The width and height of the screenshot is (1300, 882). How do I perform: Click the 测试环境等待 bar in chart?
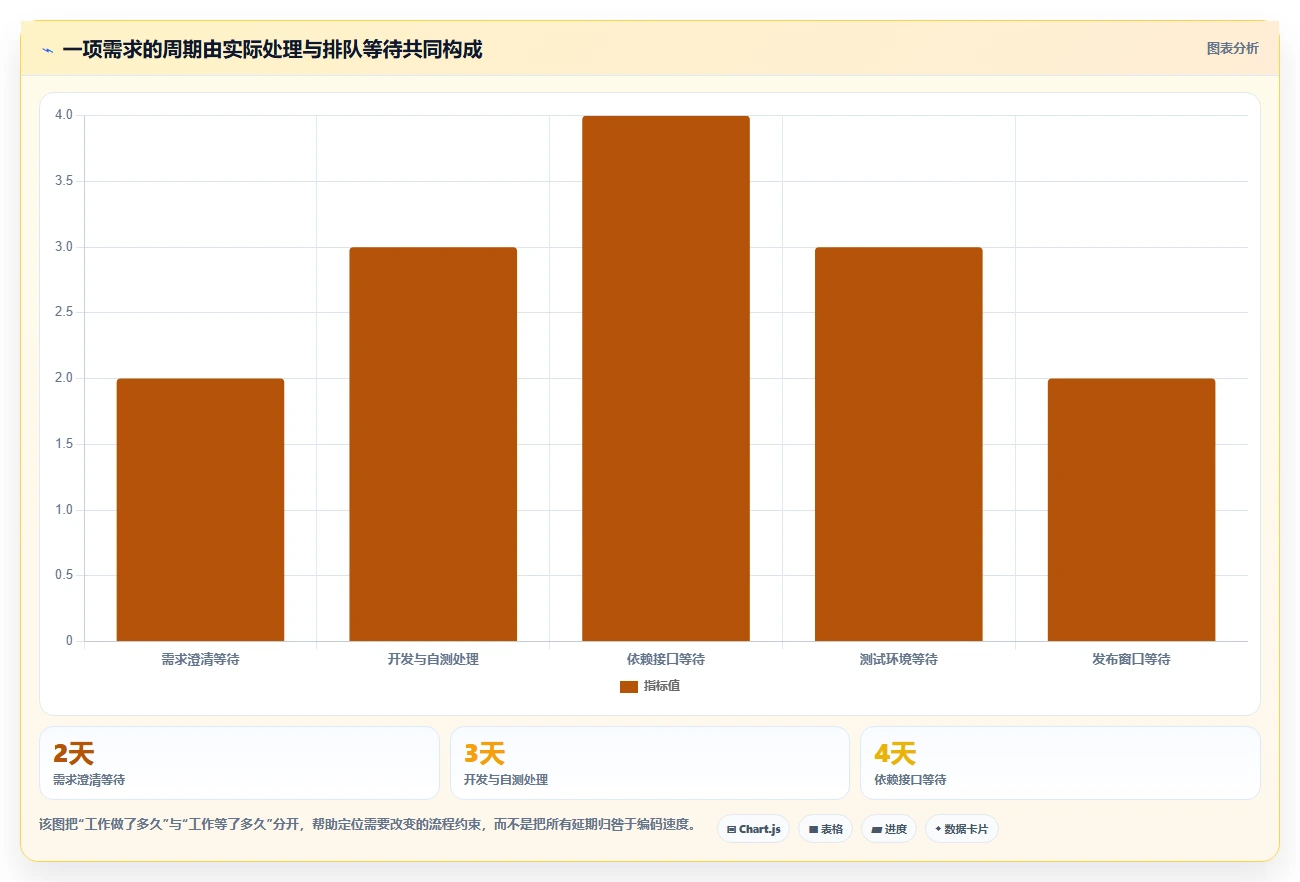pyautogui.click(x=899, y=444)
